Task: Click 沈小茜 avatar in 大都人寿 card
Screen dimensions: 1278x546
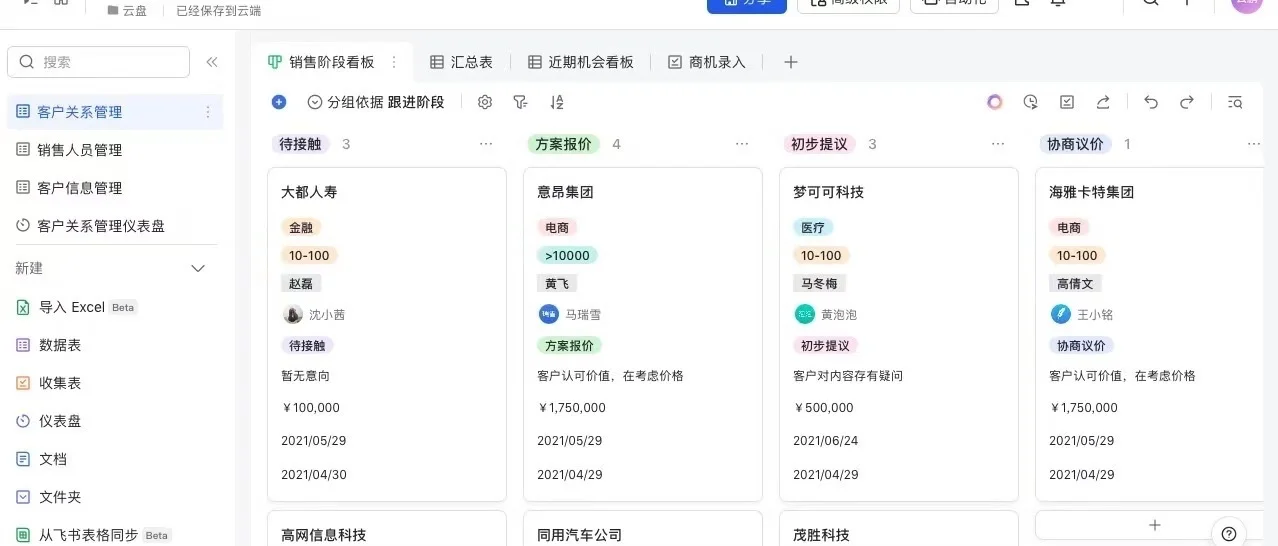Action: [293, 314]
